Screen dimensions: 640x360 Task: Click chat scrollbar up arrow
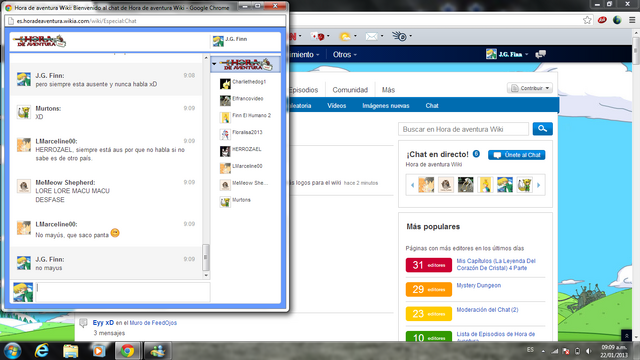(206, 58)
